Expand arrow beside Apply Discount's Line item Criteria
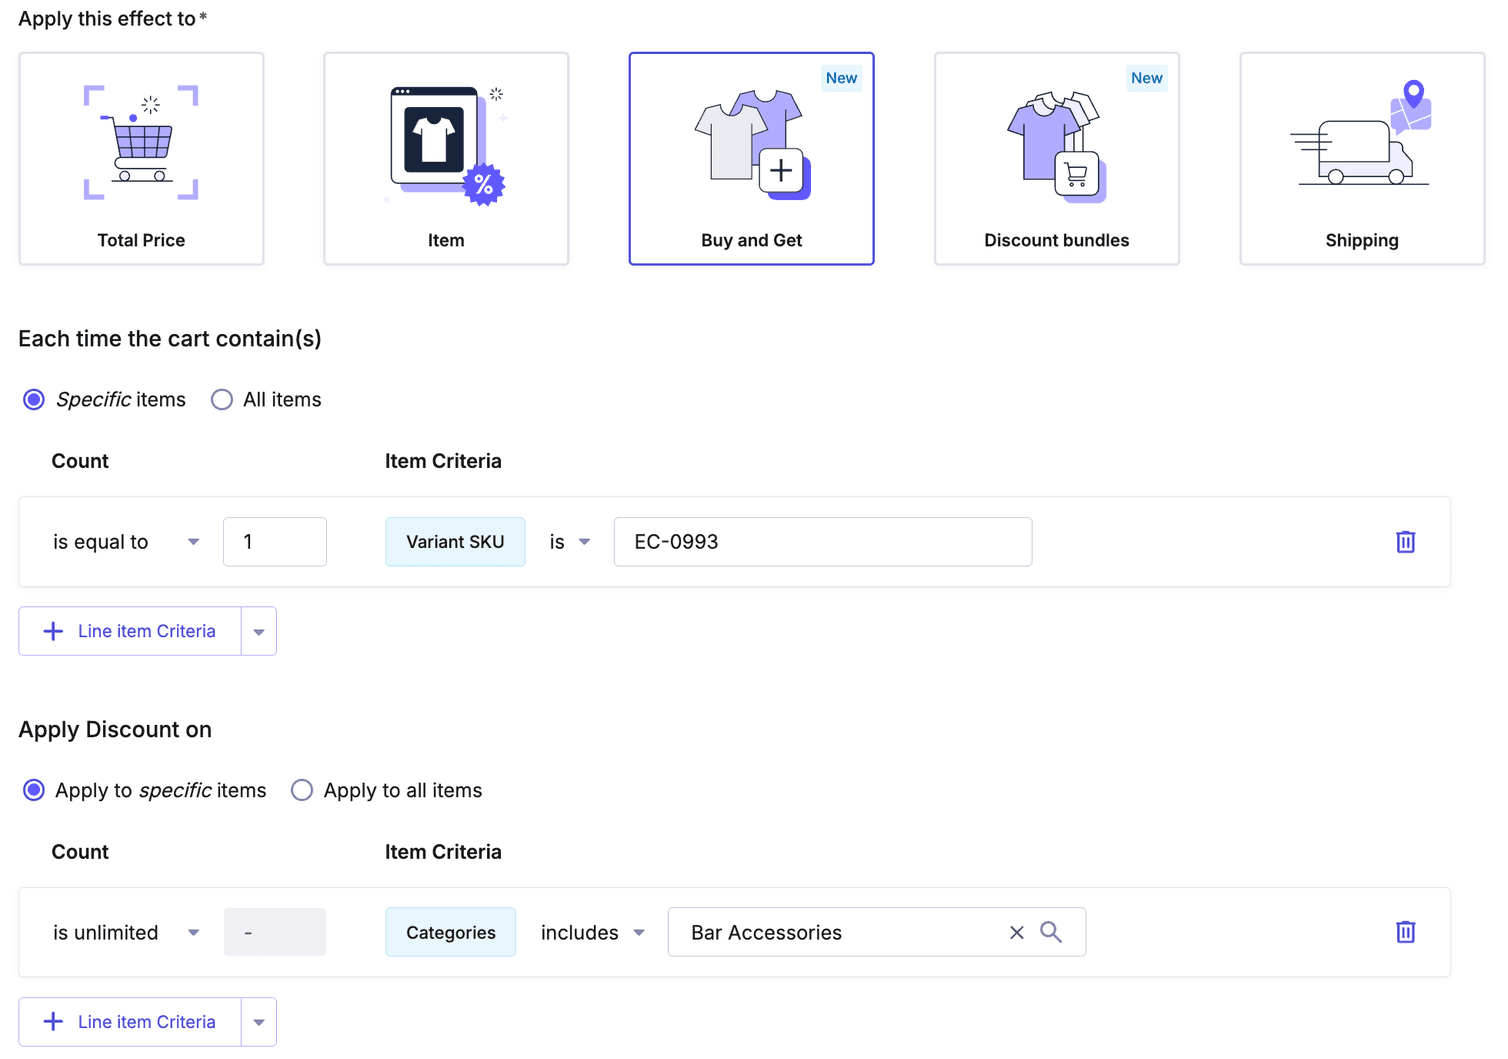The image size is (1508, 1059). [x=259, y=1022]
